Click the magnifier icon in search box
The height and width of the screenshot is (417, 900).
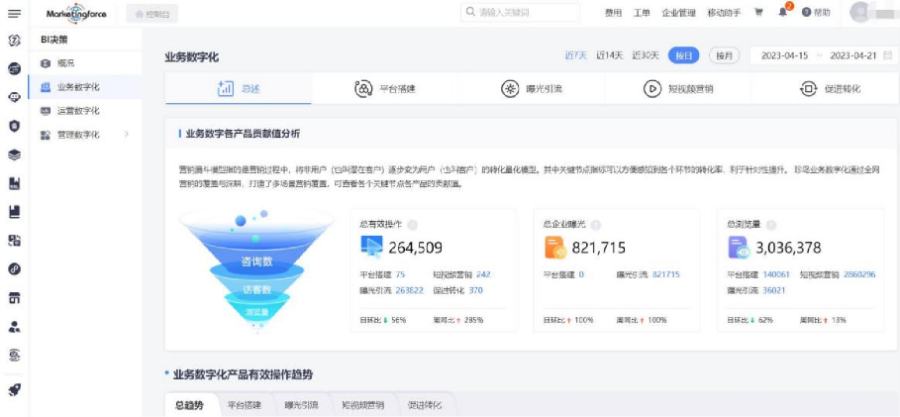click(x=470, y=12)
